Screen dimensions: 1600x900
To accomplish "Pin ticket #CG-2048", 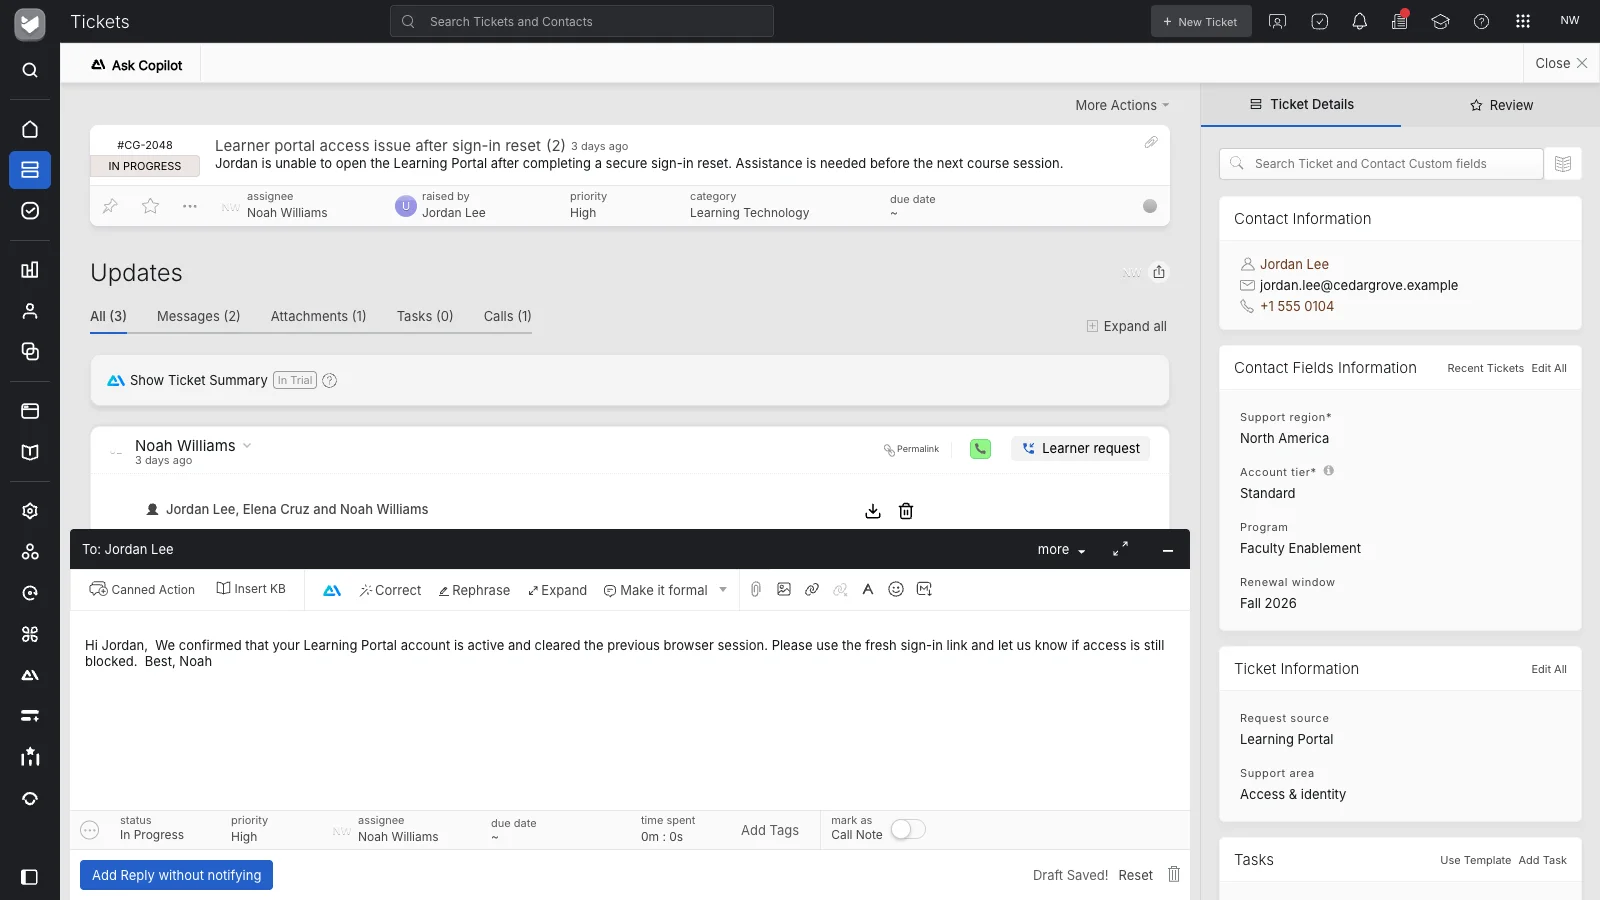I will click(x=110, y=206).
